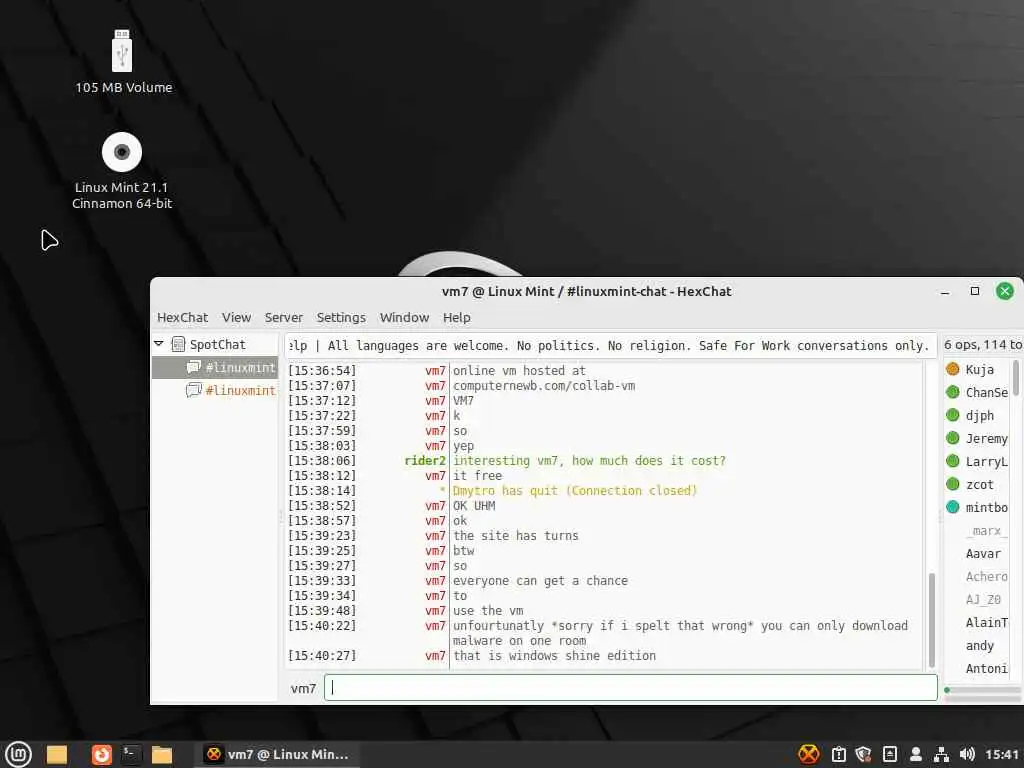Click message 'everyone can get a chance'
This screenshot has height=768, width=1024.
(540, 581)
